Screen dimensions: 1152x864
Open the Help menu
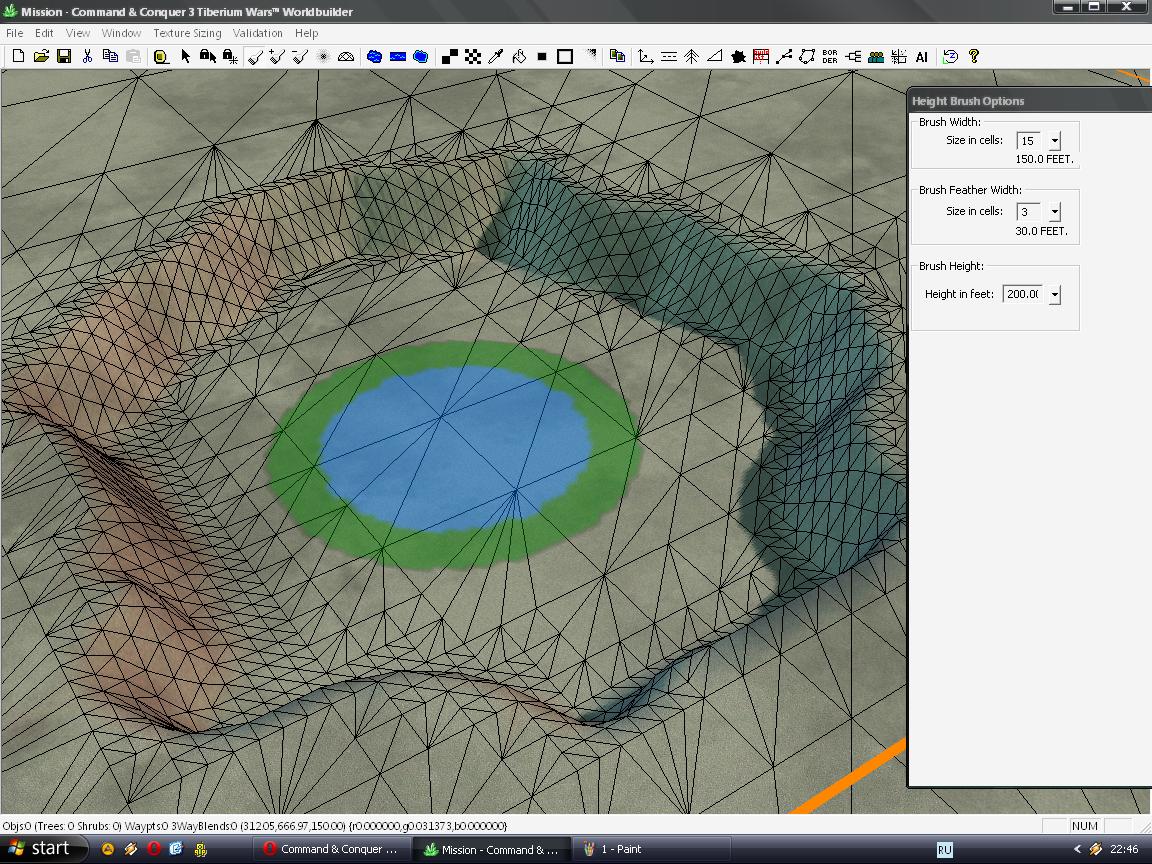click(306, 33)
